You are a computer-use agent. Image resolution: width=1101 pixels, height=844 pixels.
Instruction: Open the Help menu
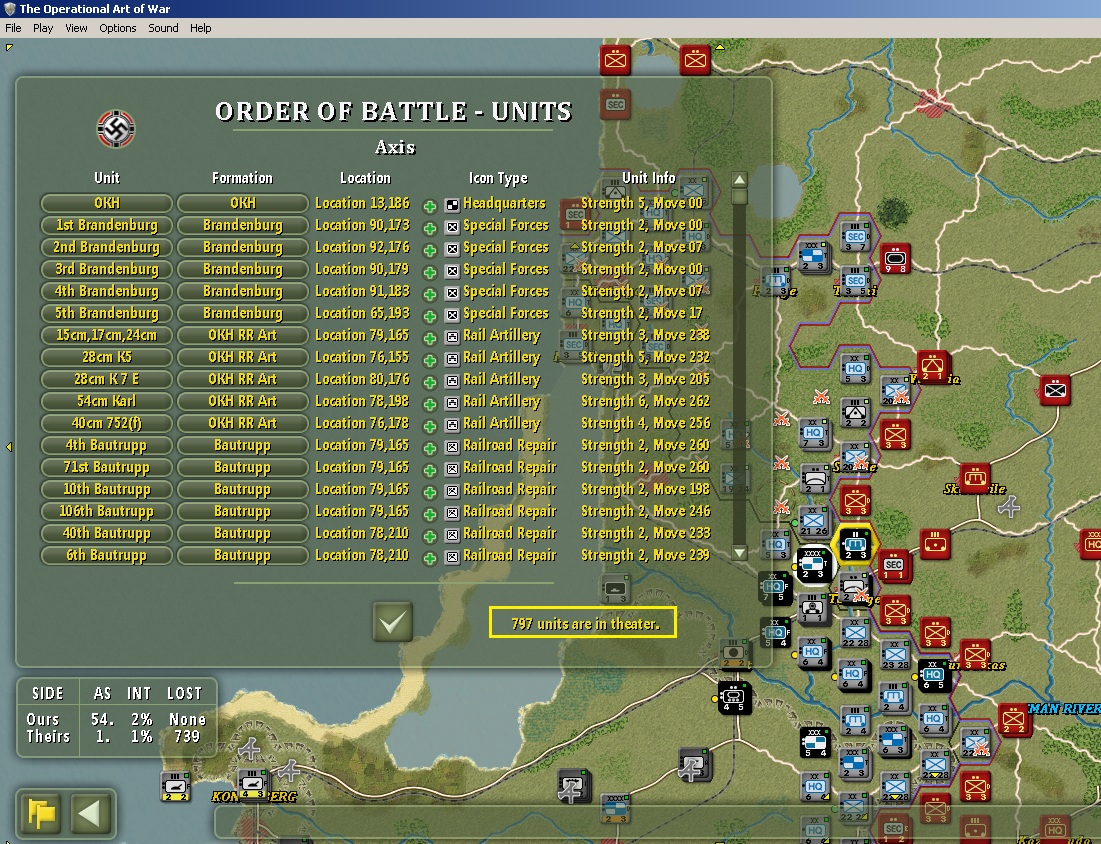200,28
